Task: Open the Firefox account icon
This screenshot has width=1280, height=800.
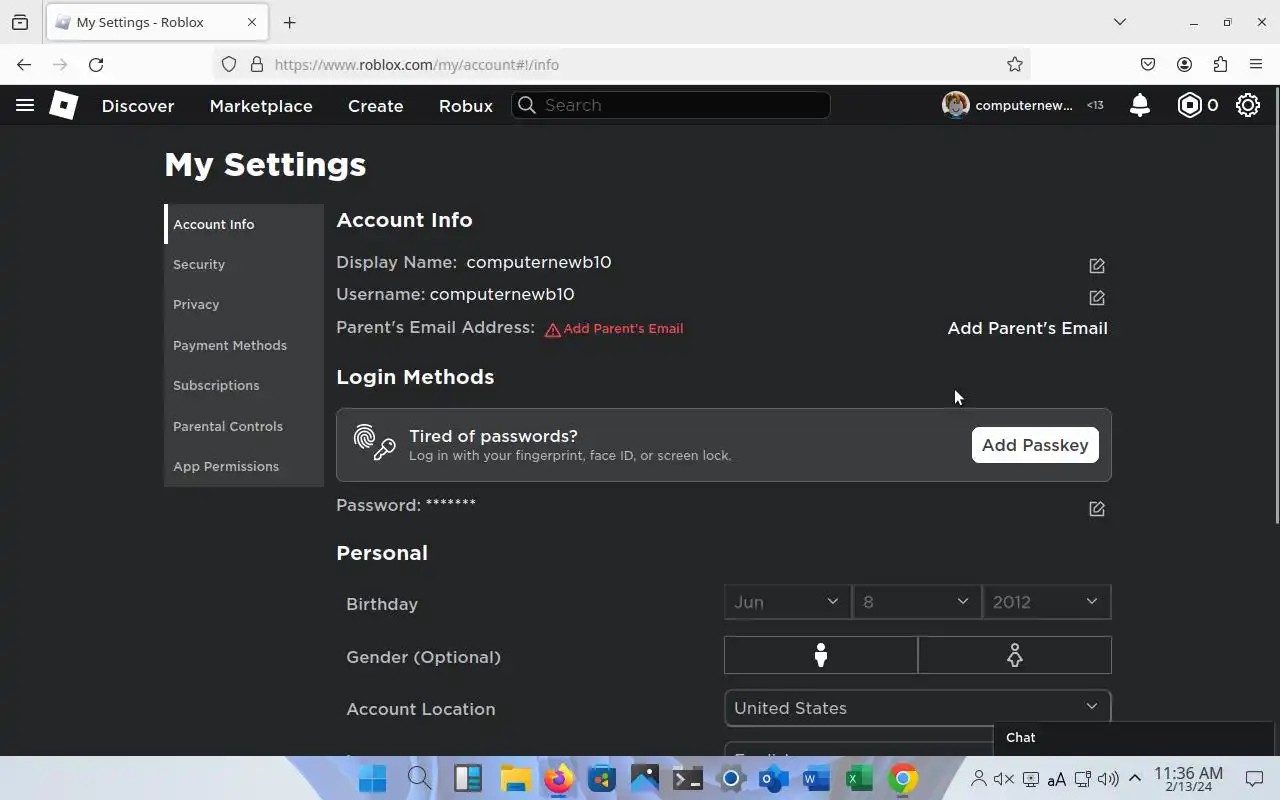Action: [x=1184, y=64]
